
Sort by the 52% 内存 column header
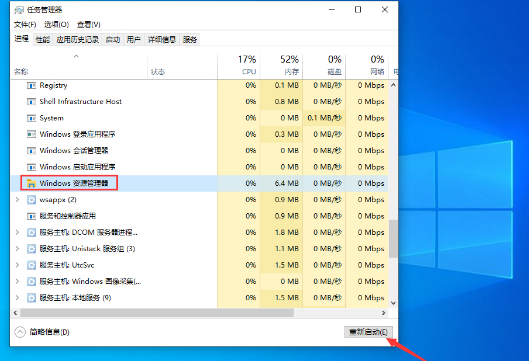tap(281, 65)
